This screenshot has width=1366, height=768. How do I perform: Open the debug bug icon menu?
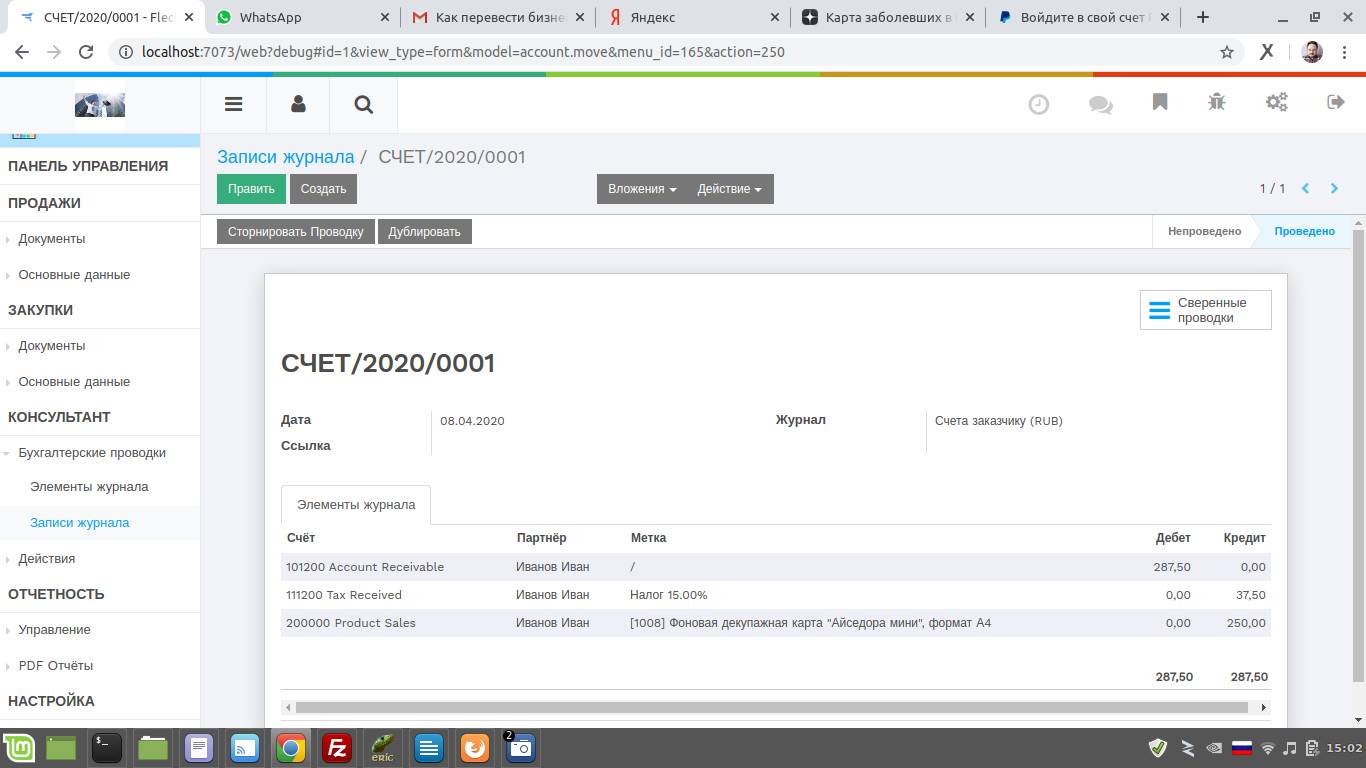(1217, 103)
